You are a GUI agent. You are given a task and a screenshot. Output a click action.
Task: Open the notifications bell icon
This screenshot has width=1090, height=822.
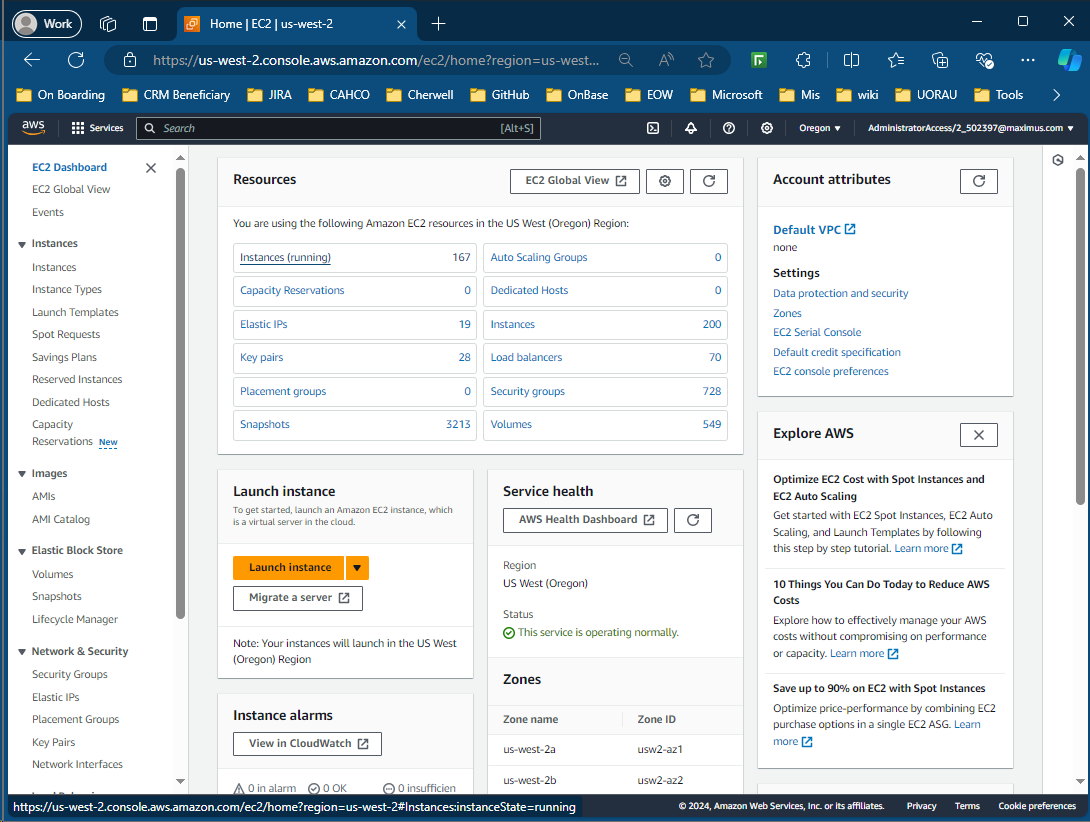pos(691,128)
